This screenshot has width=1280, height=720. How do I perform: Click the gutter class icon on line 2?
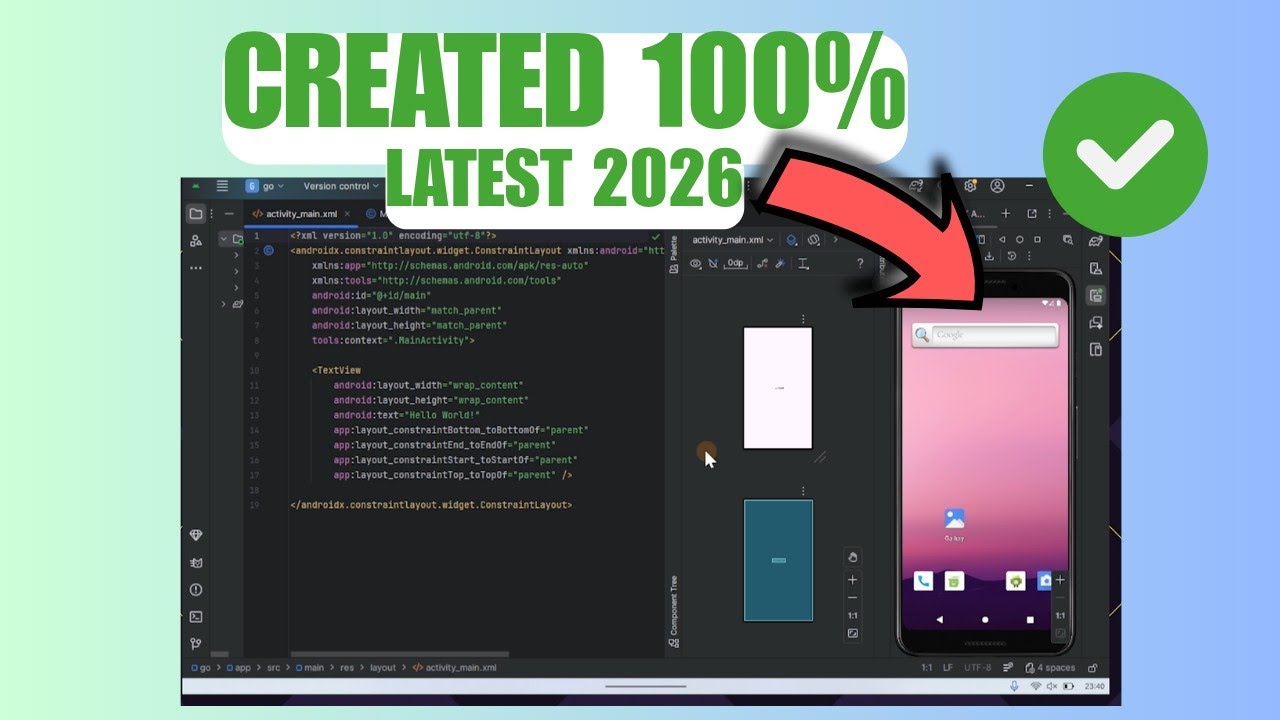click(269, 250)
